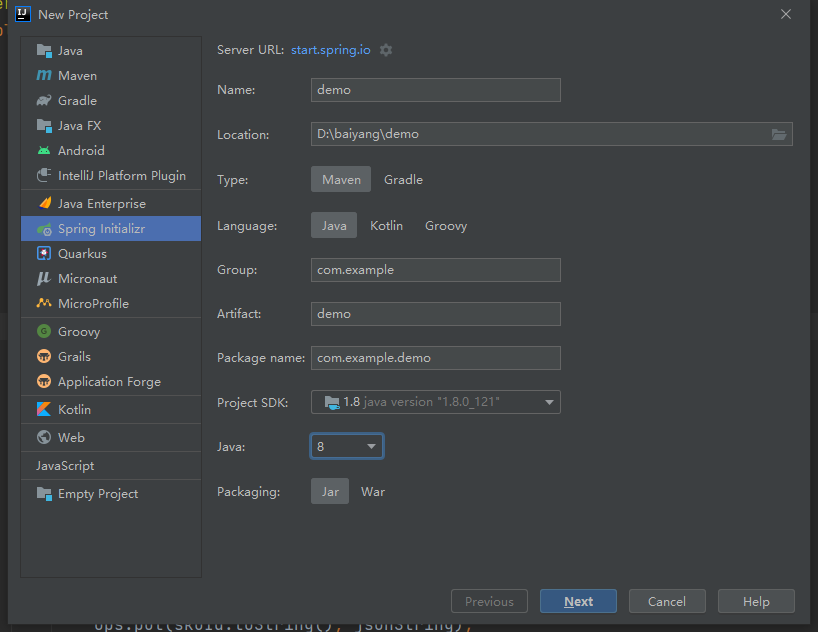Select Gradle in project list
The width and height of the screenshot is (818, 632).
111,101
